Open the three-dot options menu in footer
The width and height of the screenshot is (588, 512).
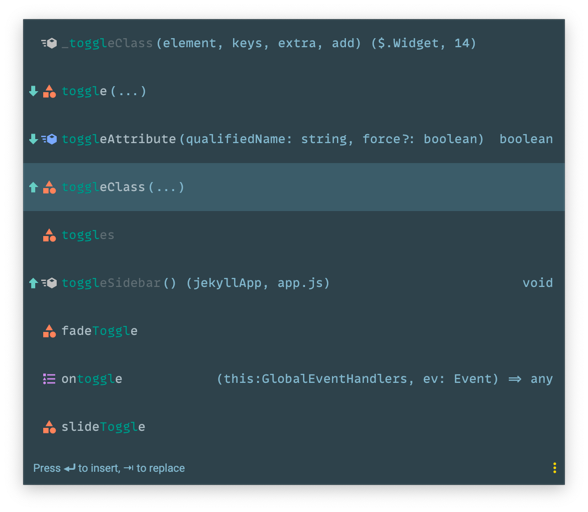(554, 468)
